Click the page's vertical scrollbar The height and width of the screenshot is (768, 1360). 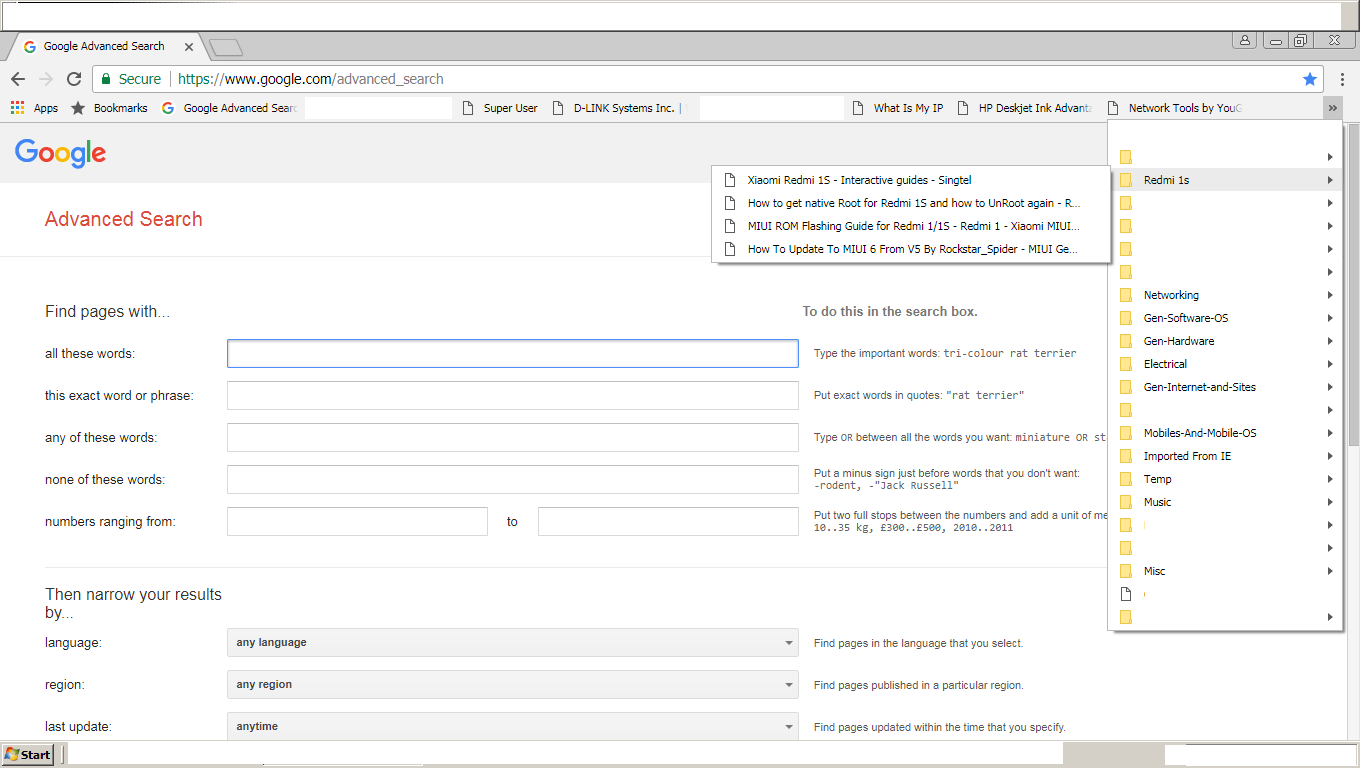1353,285
